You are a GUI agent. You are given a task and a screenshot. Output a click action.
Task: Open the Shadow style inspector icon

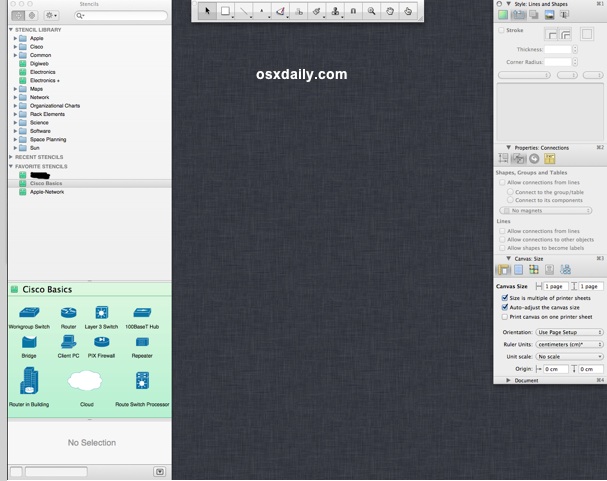tap(534, 15)
